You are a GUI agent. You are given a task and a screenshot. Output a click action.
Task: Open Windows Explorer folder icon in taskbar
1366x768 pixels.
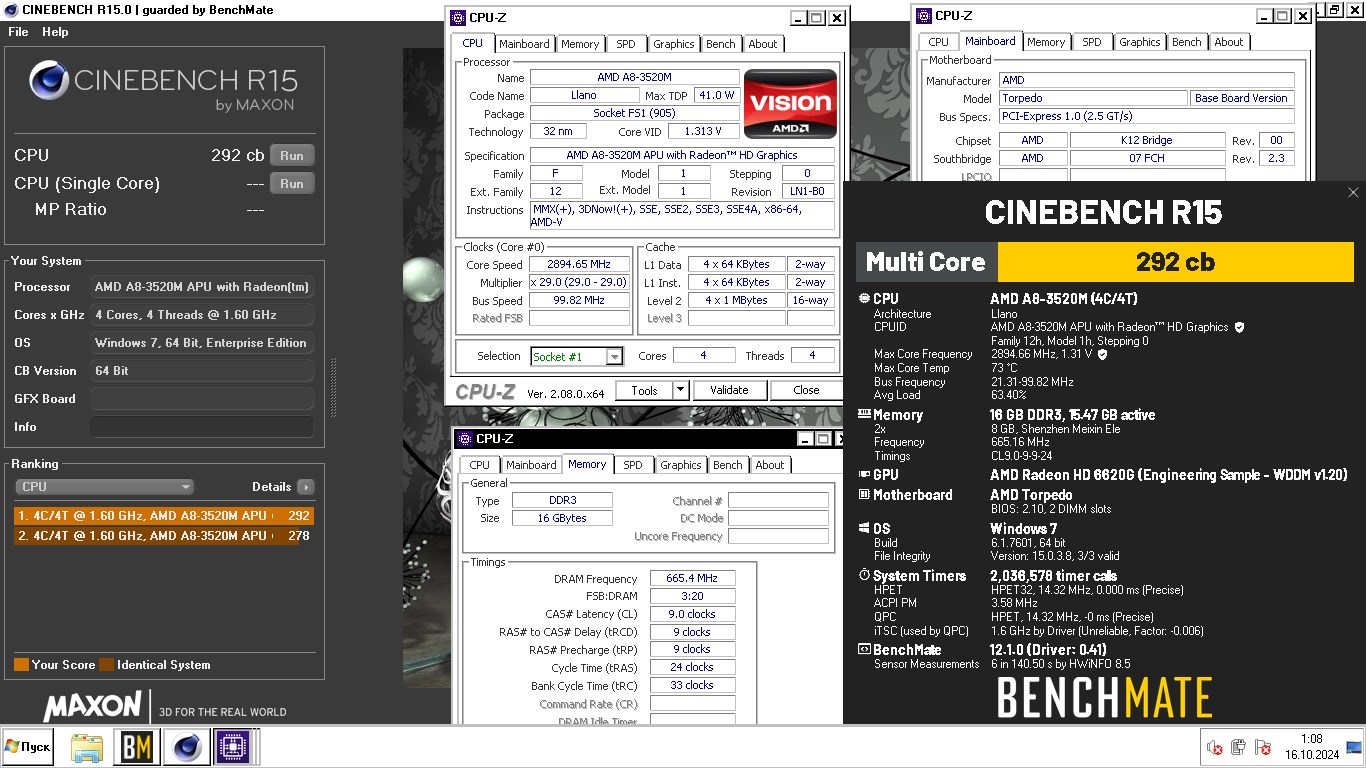coord(87,747)
